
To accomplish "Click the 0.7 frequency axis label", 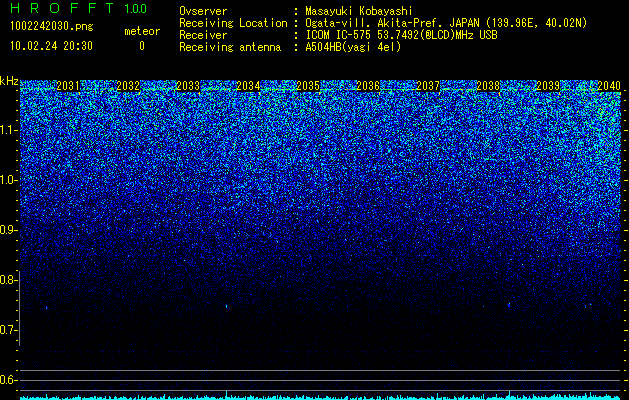I will point(8,330).
